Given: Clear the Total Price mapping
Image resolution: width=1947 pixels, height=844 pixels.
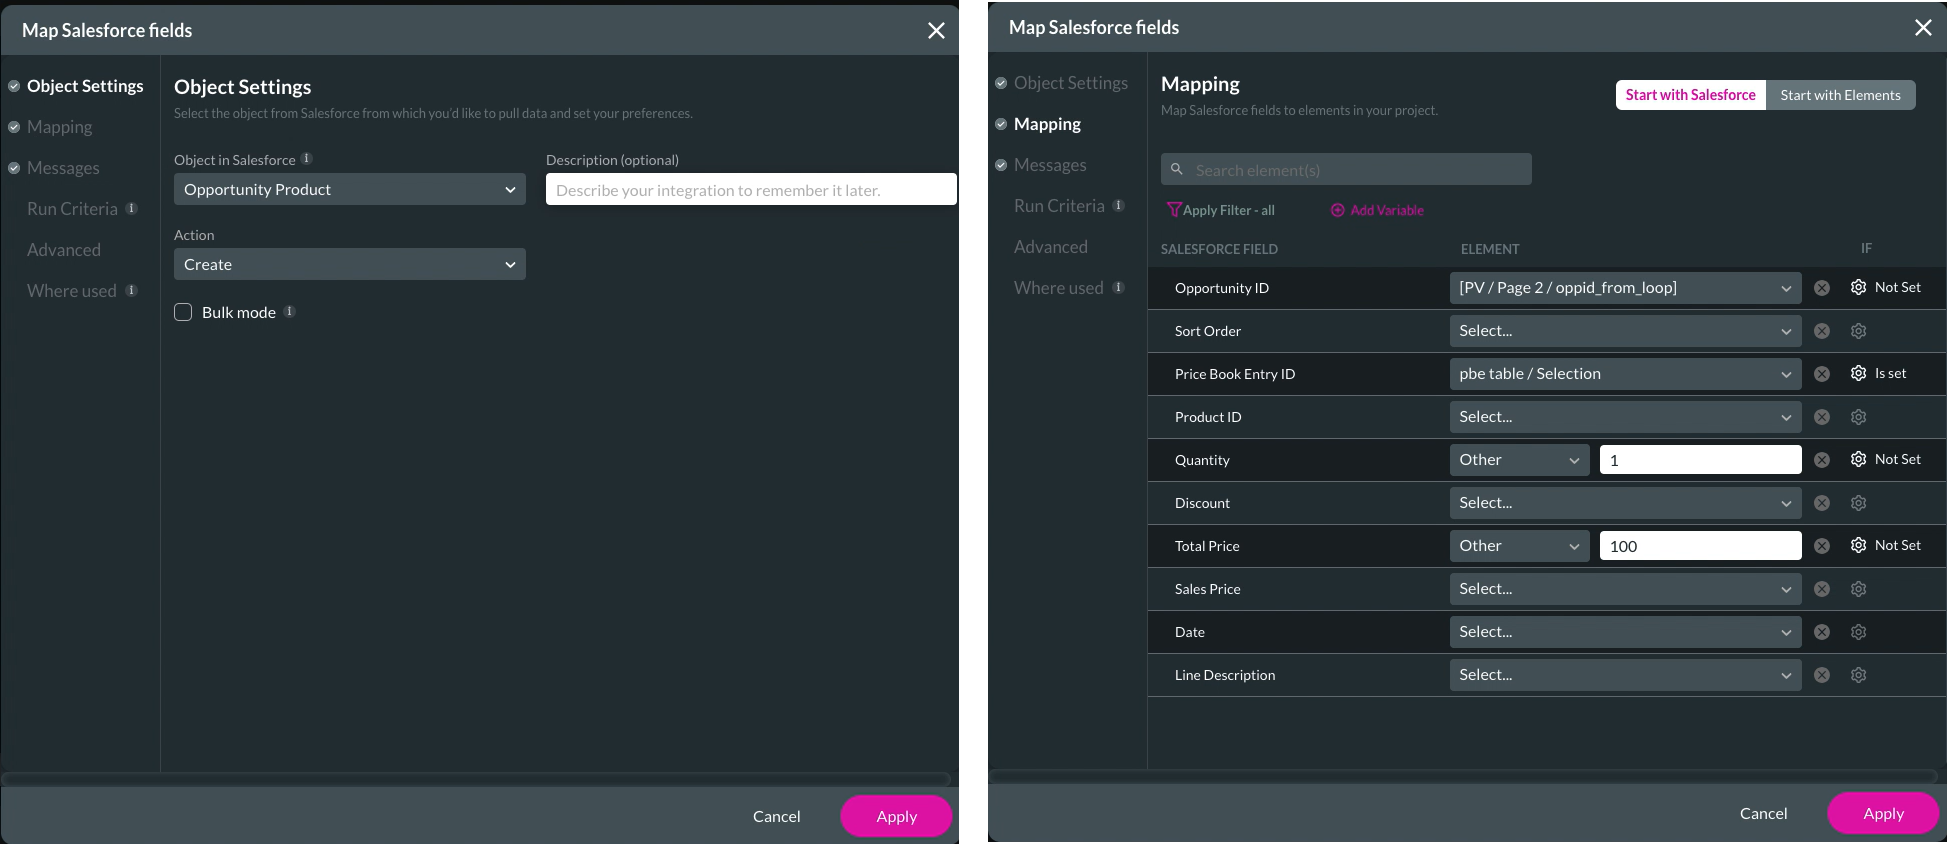Looking at the screenshot, I should [1822, 546].
